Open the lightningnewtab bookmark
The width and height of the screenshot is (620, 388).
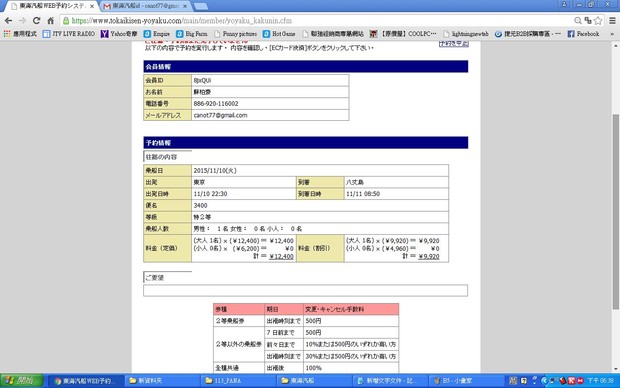(x=466, y=34)
